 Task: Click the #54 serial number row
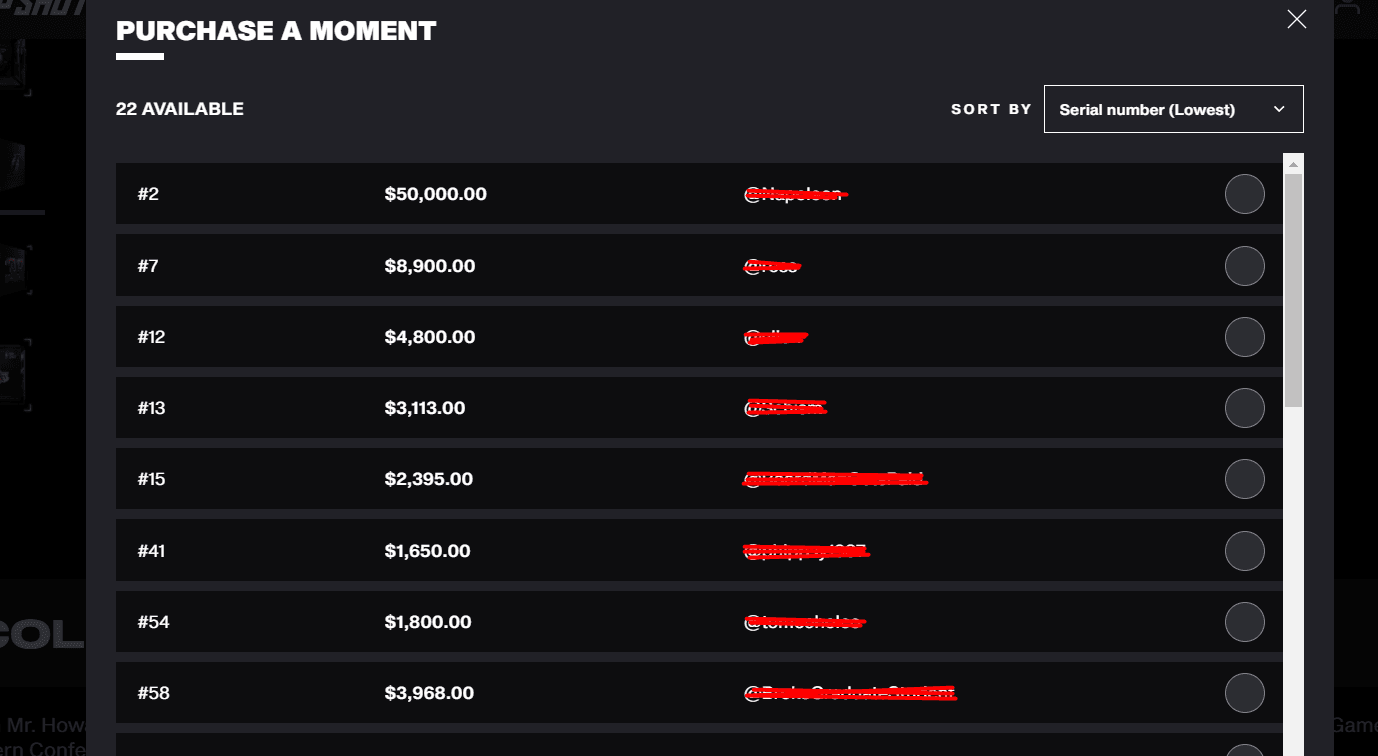click(x=154, y=622)
